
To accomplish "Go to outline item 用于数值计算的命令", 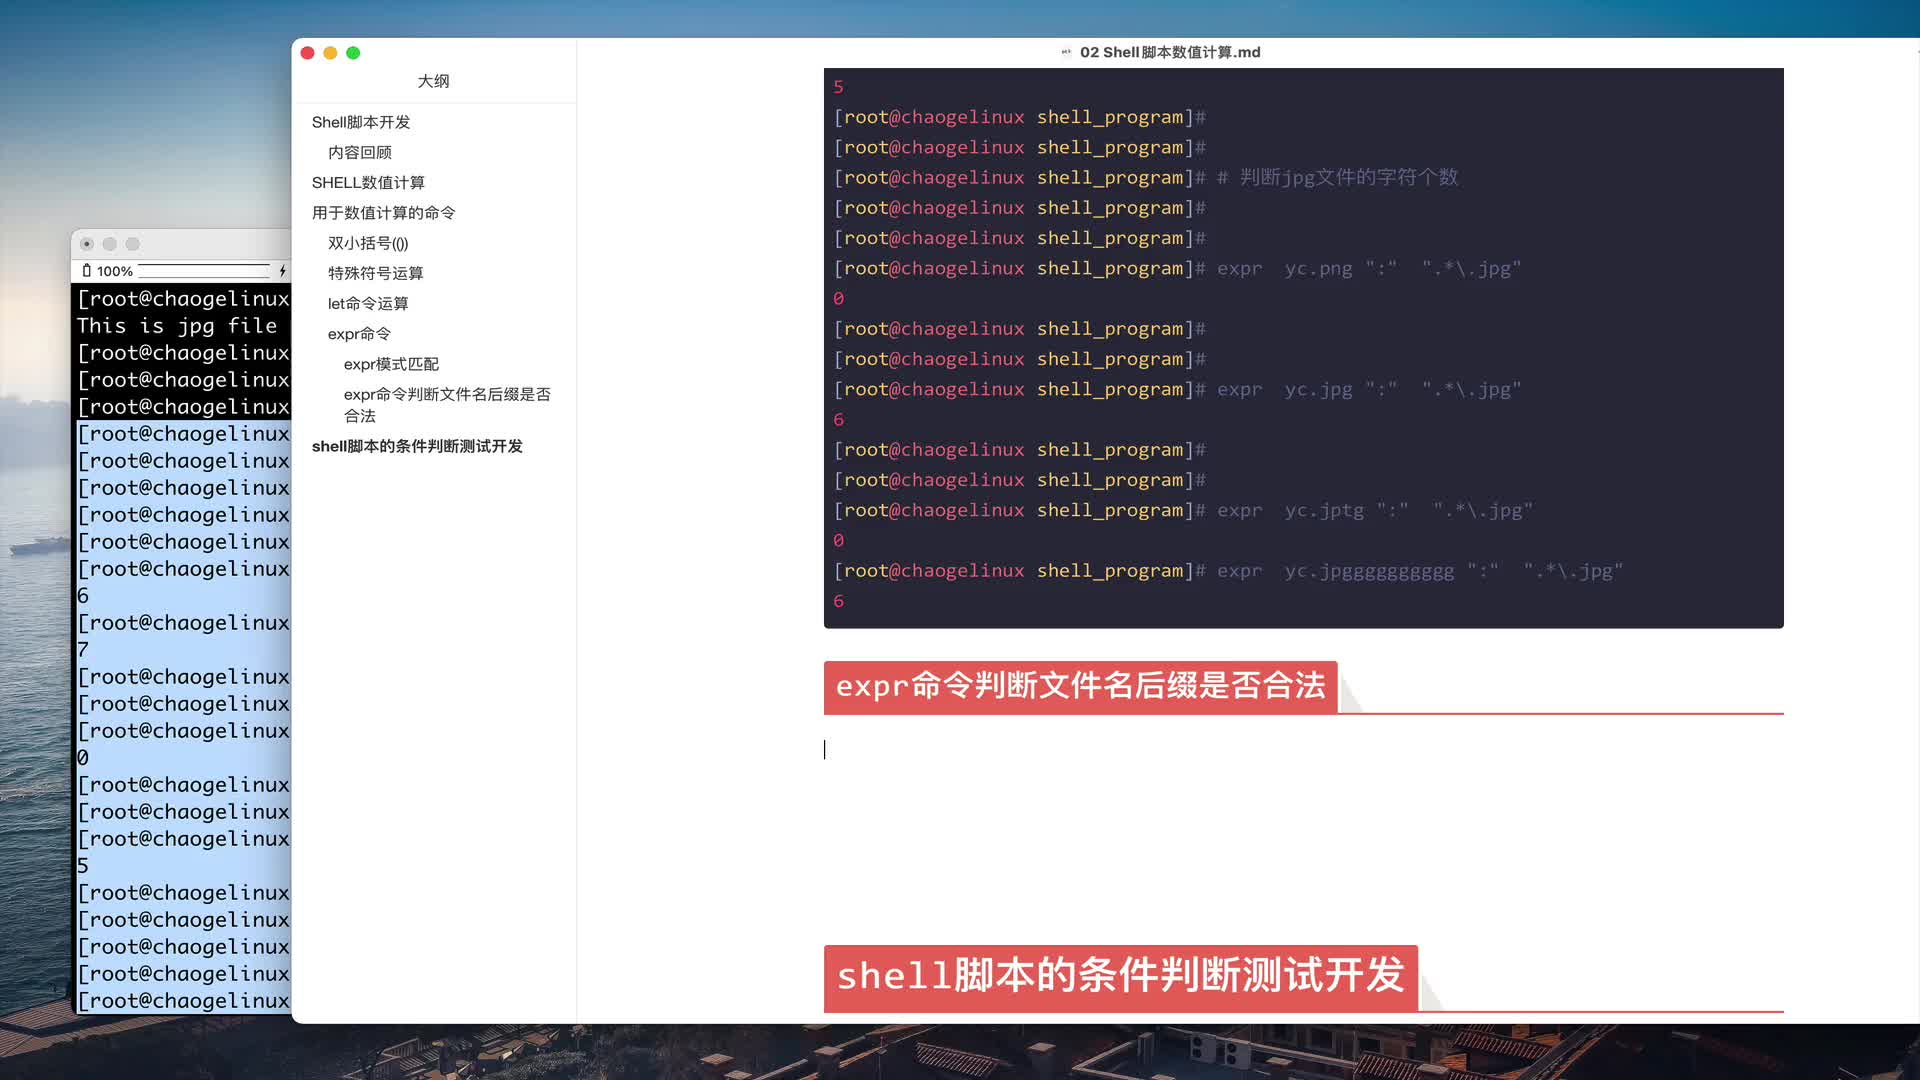I will tap(383, 212).
